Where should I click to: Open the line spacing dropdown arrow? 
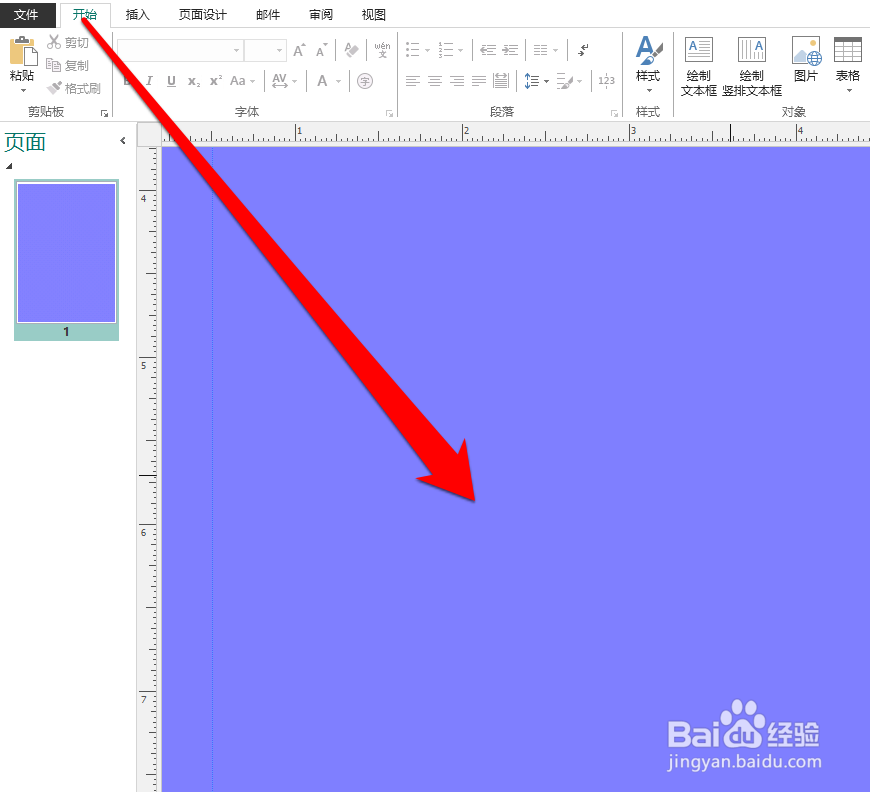547,82
